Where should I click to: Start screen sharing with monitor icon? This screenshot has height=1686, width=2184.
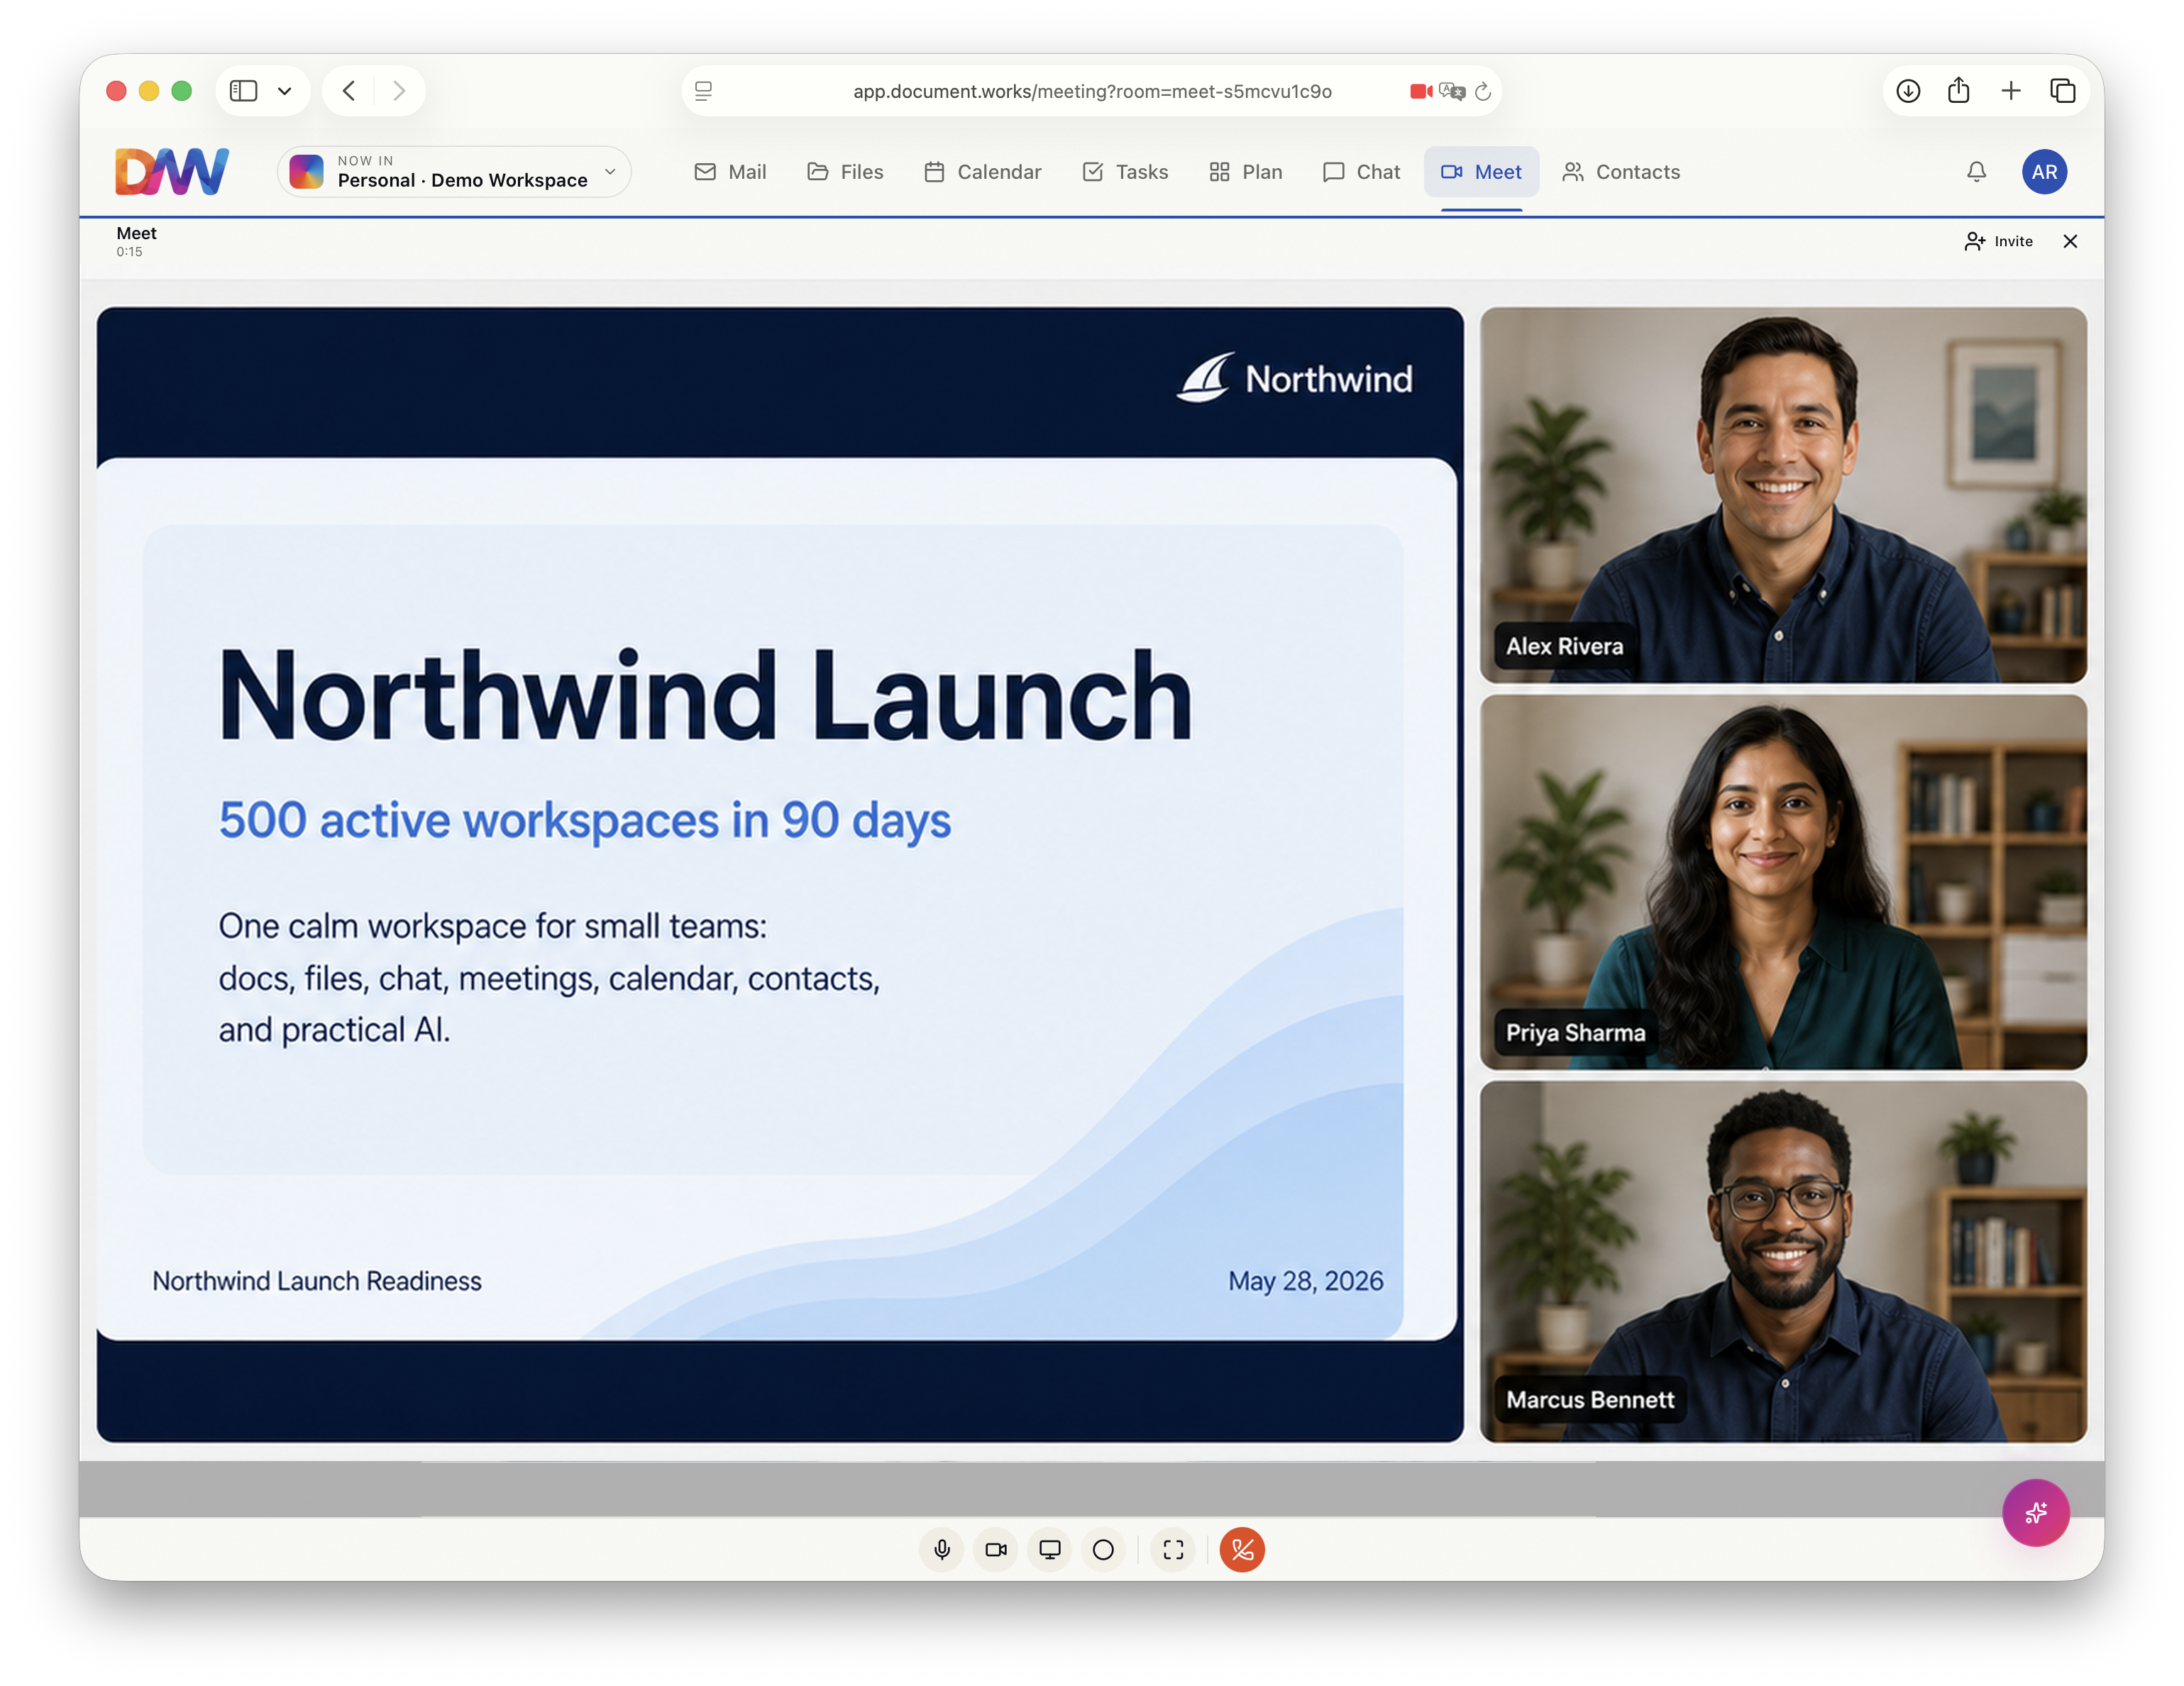point(1049,1549)
